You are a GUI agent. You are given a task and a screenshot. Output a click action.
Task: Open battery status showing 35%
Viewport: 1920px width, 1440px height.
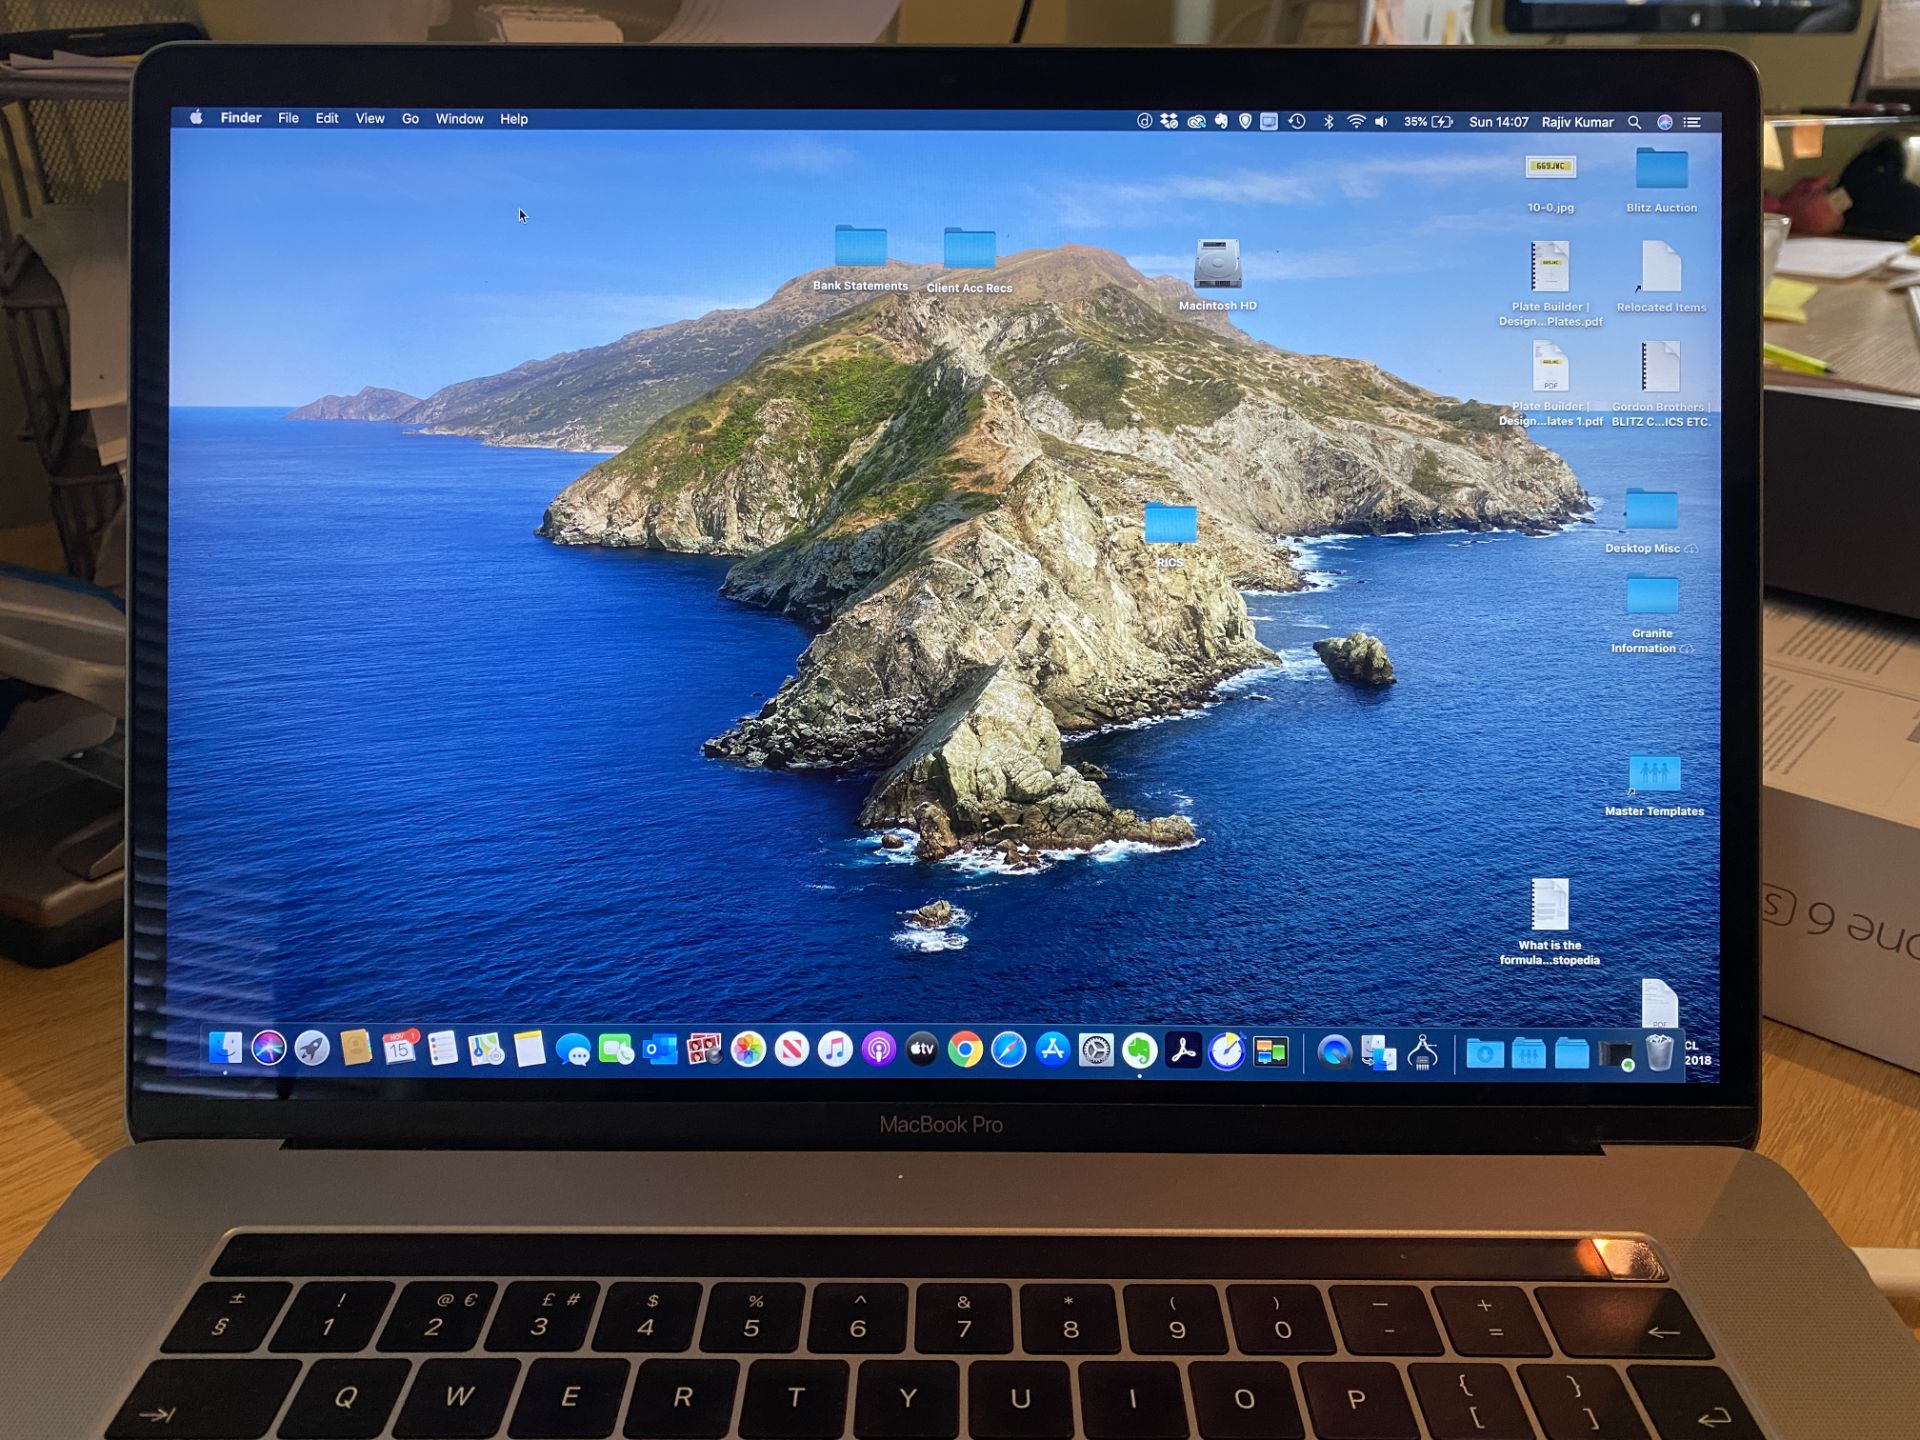(x=1428, y=122)
